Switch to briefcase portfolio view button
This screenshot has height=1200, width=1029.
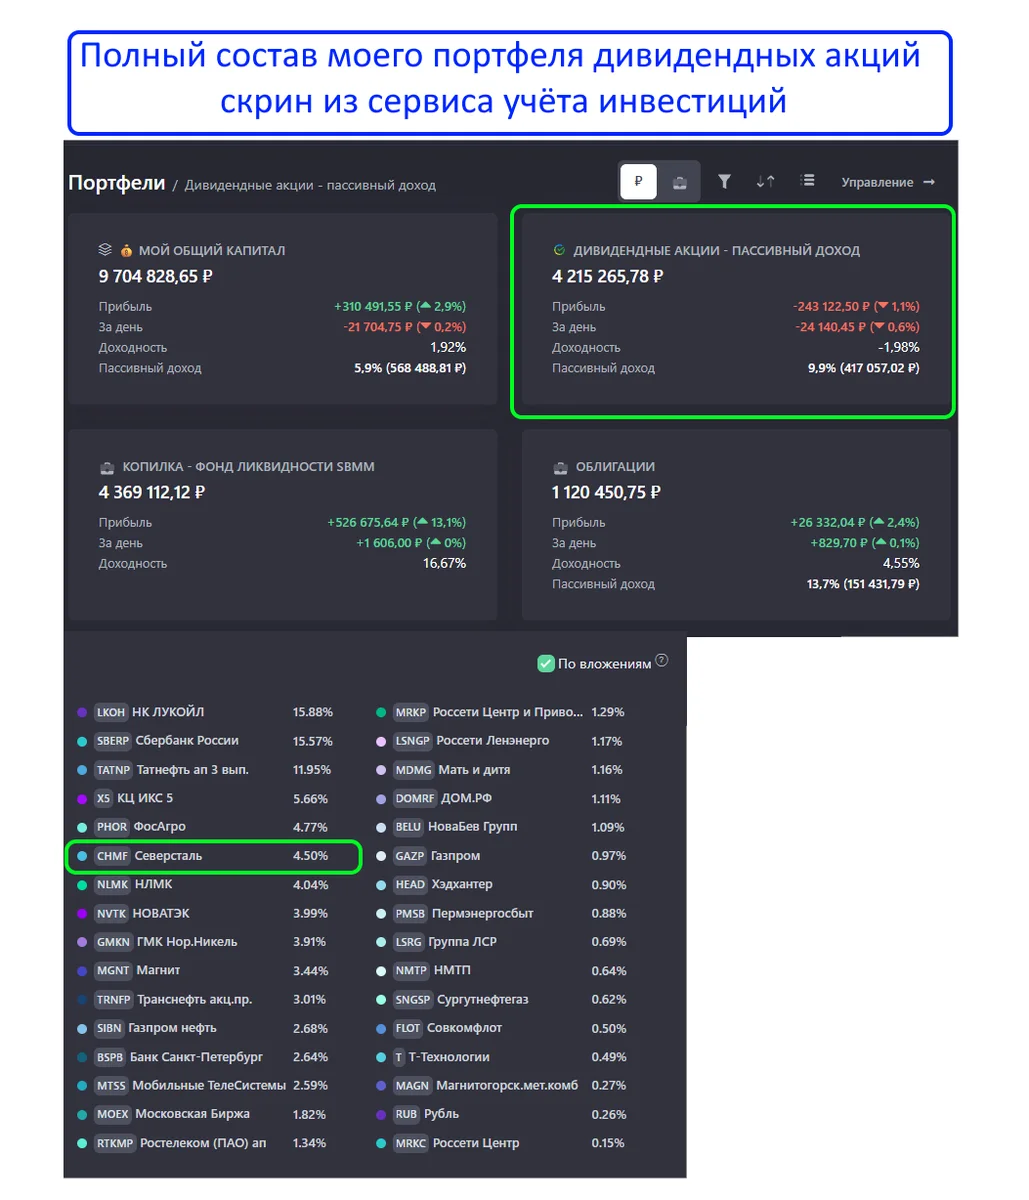click(x=679, y=182)
